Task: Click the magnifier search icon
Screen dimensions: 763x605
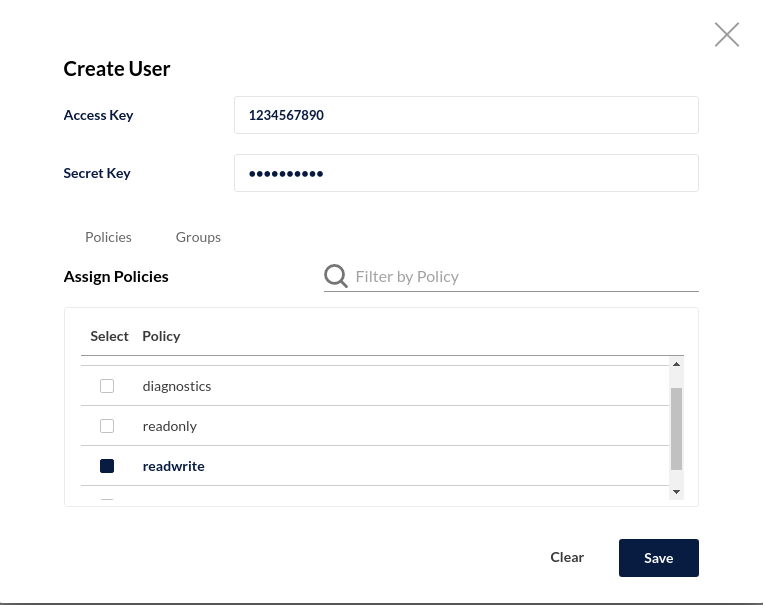Action: (x=336, y=276)
